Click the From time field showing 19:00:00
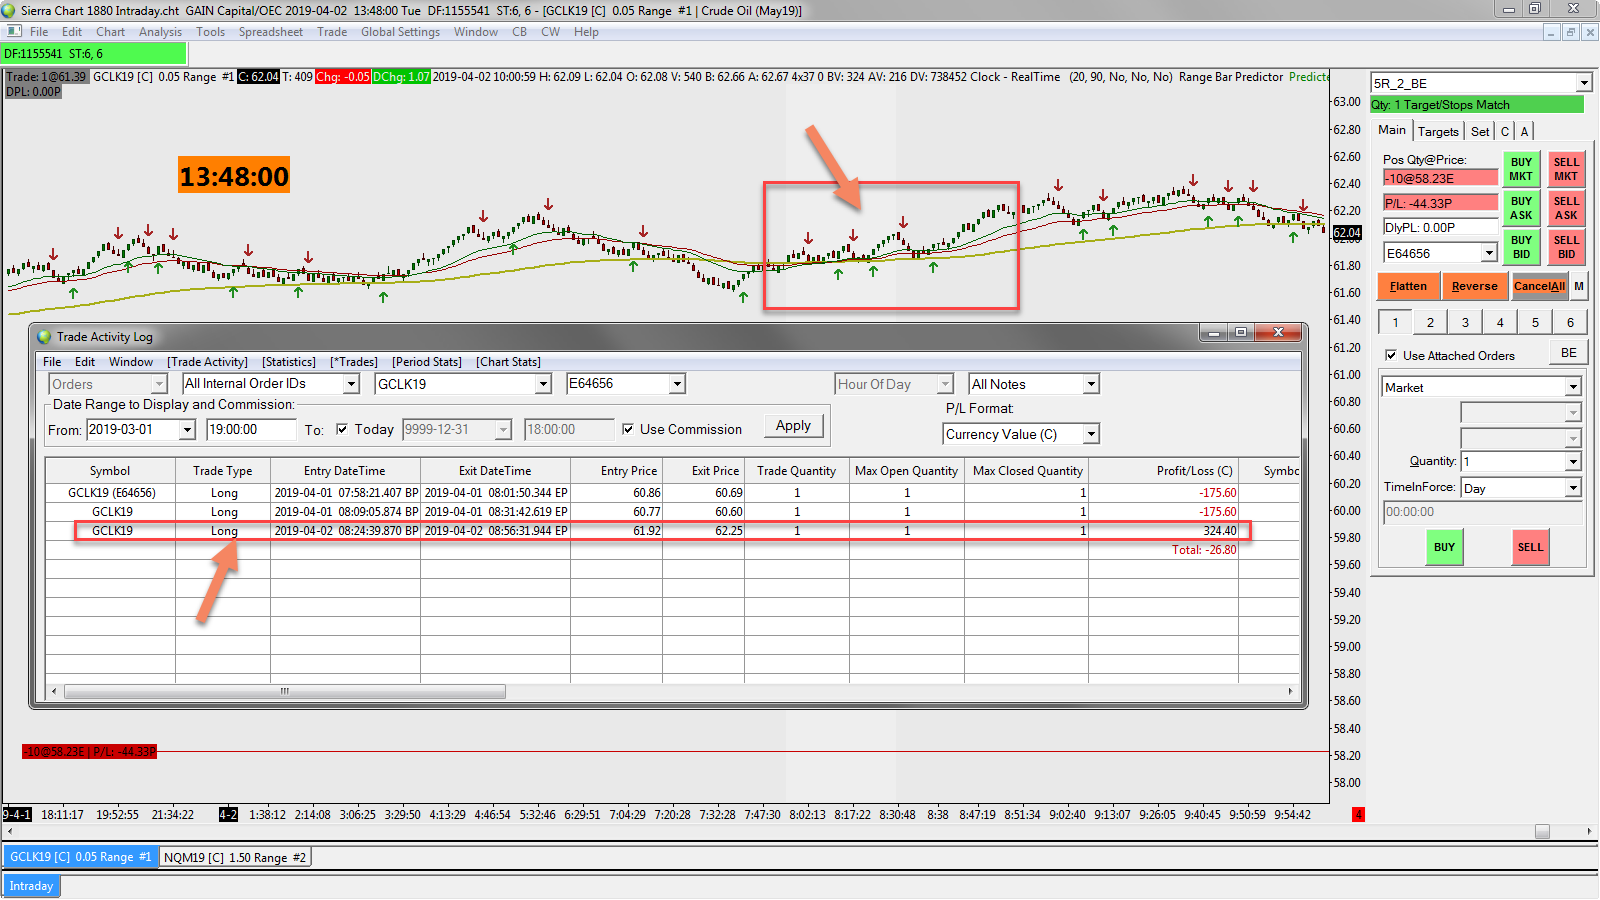The image size is (1600, 900). coord(252,430)
